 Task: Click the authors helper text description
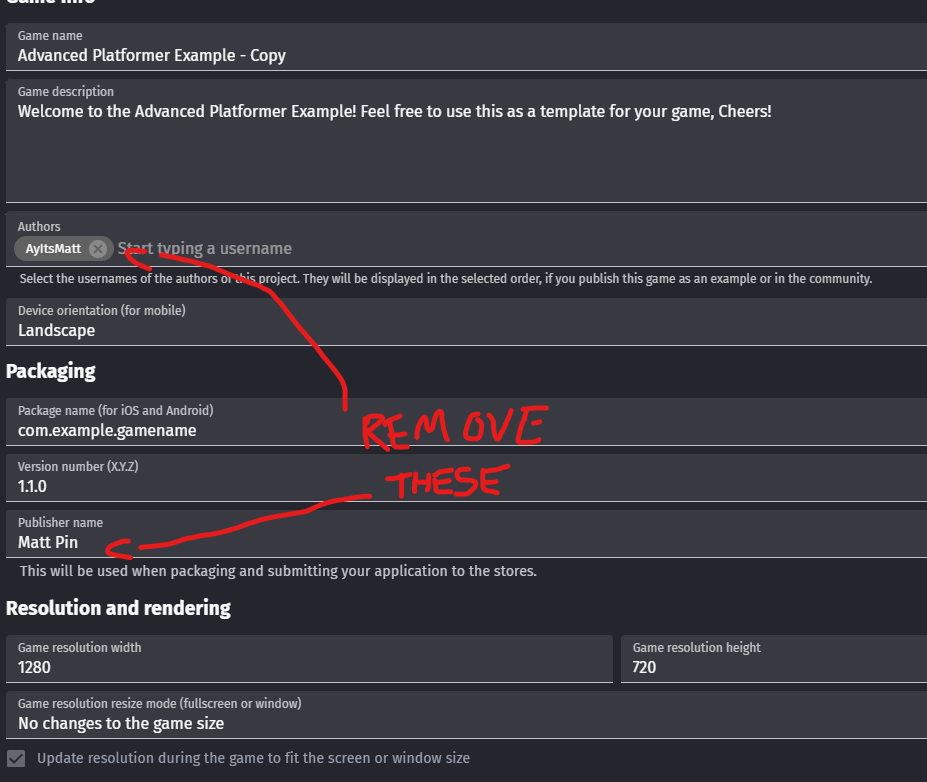[x=446, y=278]
